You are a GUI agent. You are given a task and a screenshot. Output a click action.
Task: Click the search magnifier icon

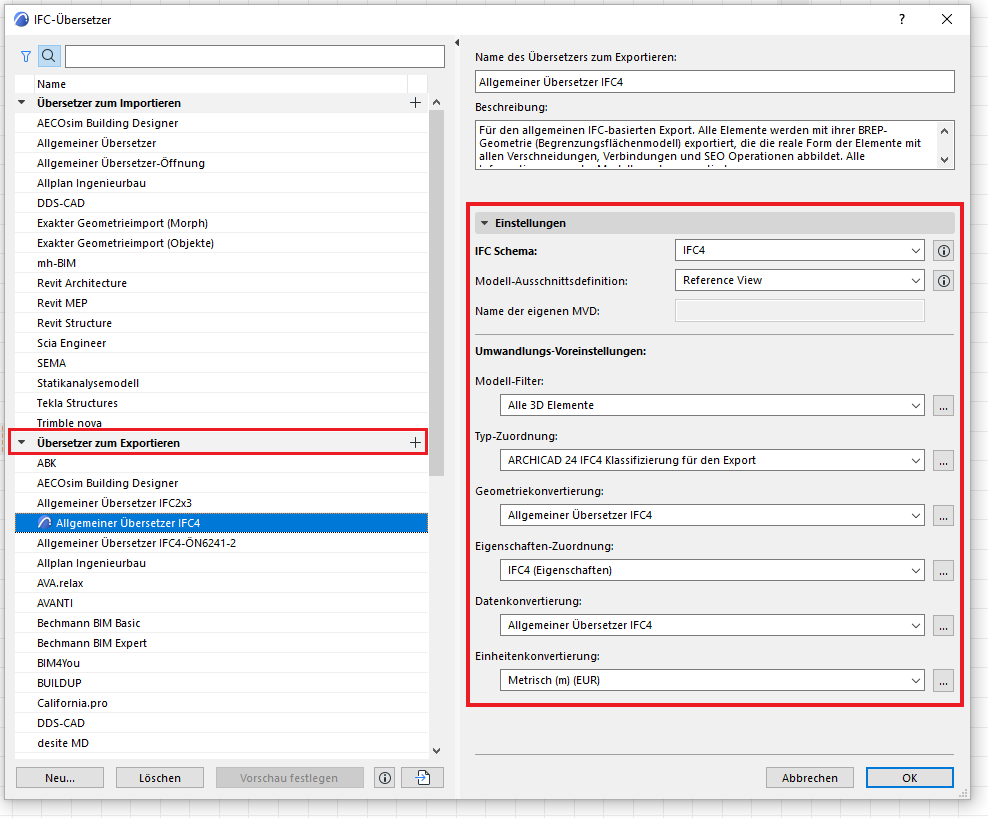tap(48, 56)
